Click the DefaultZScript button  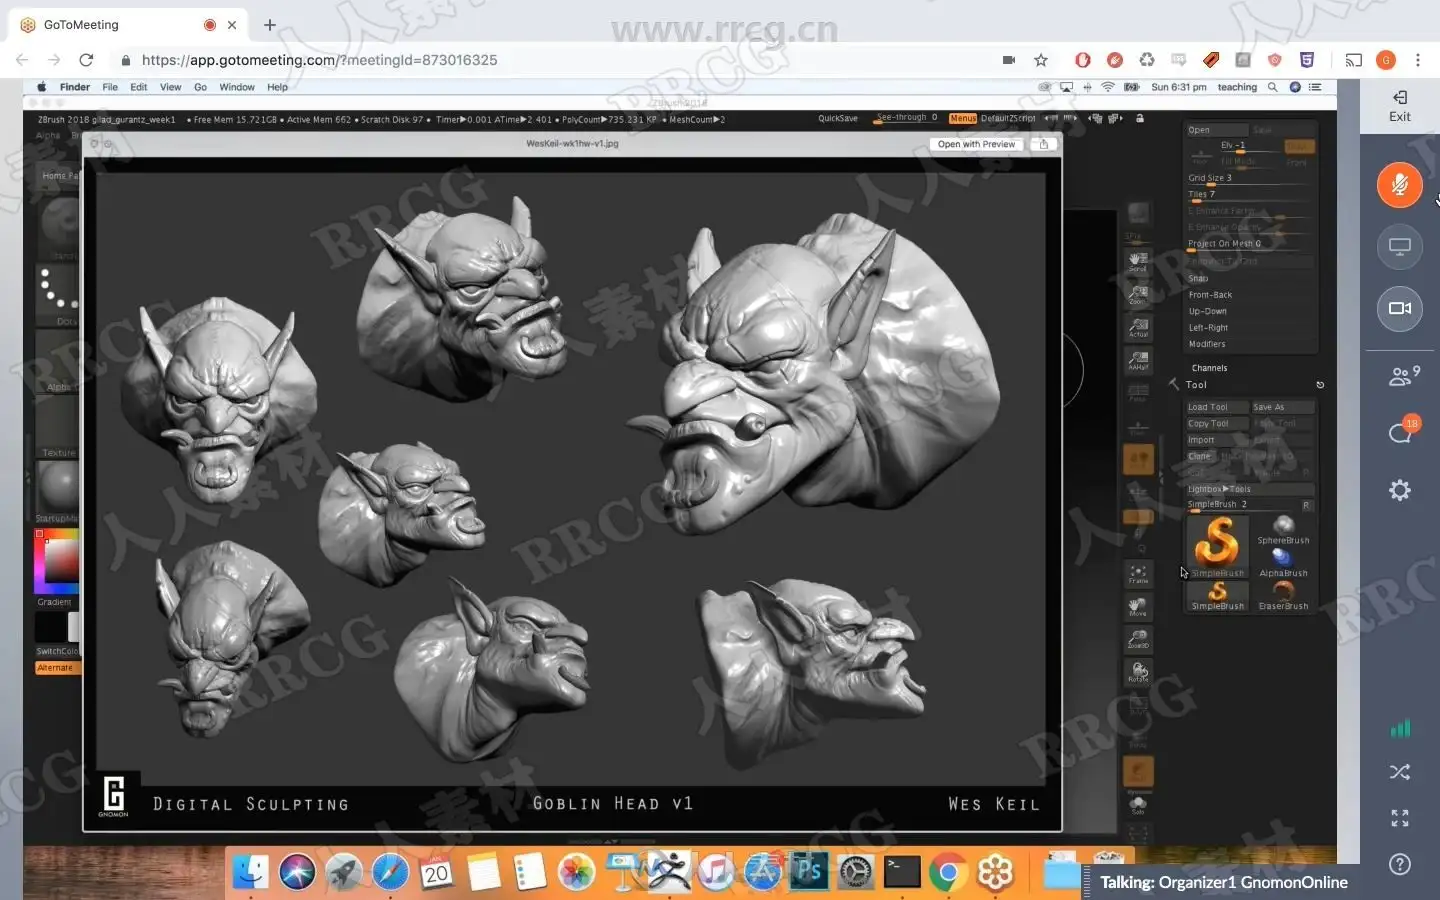[x=1008, y=118]
